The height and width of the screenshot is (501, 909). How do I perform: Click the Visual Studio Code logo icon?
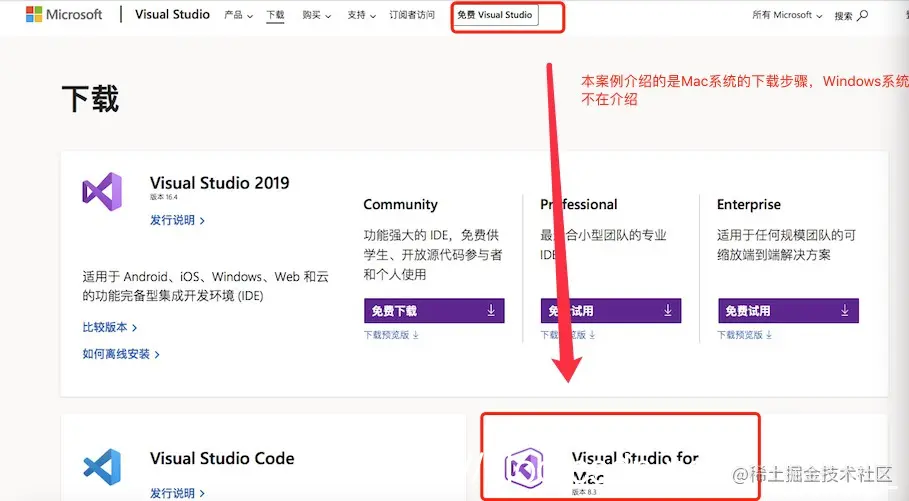point(102,467)
